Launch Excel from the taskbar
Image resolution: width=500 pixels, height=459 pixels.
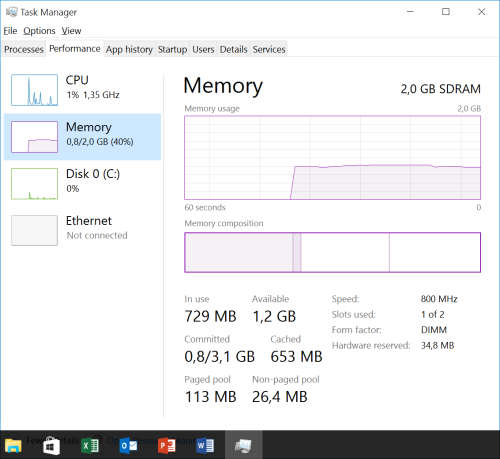(90, 446)
